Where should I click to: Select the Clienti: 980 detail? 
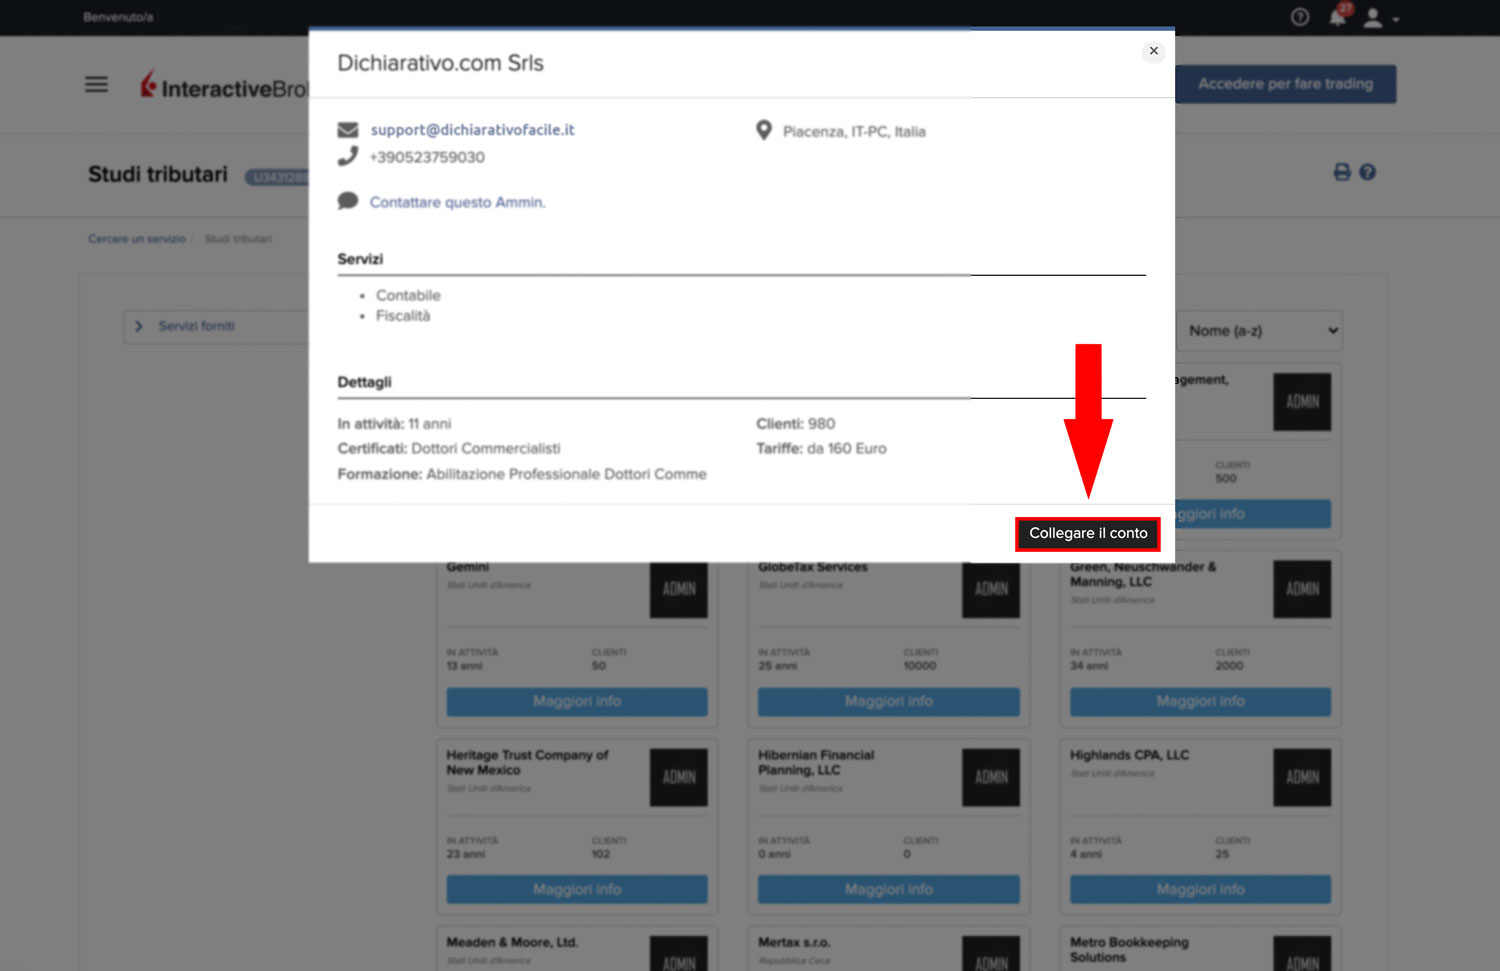coord(796,424)
